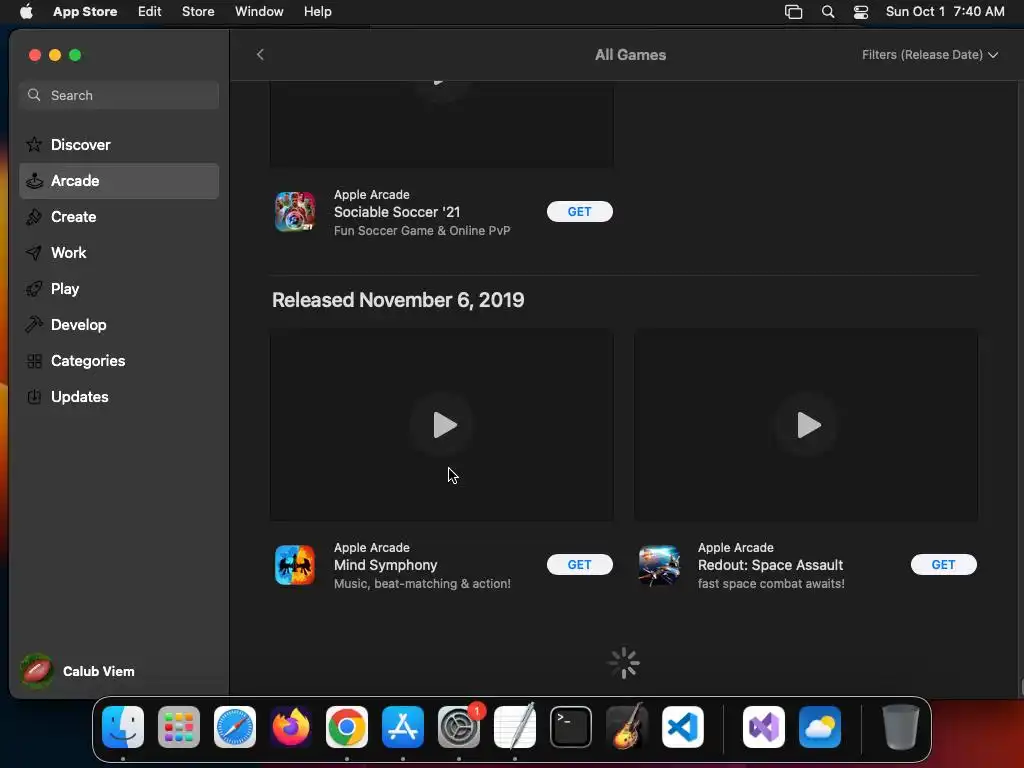Image resolution: width=1024 pixels, height=768 pixels.
Task: Show Categories in the sidebar
Action: click(x=119, y=360)
